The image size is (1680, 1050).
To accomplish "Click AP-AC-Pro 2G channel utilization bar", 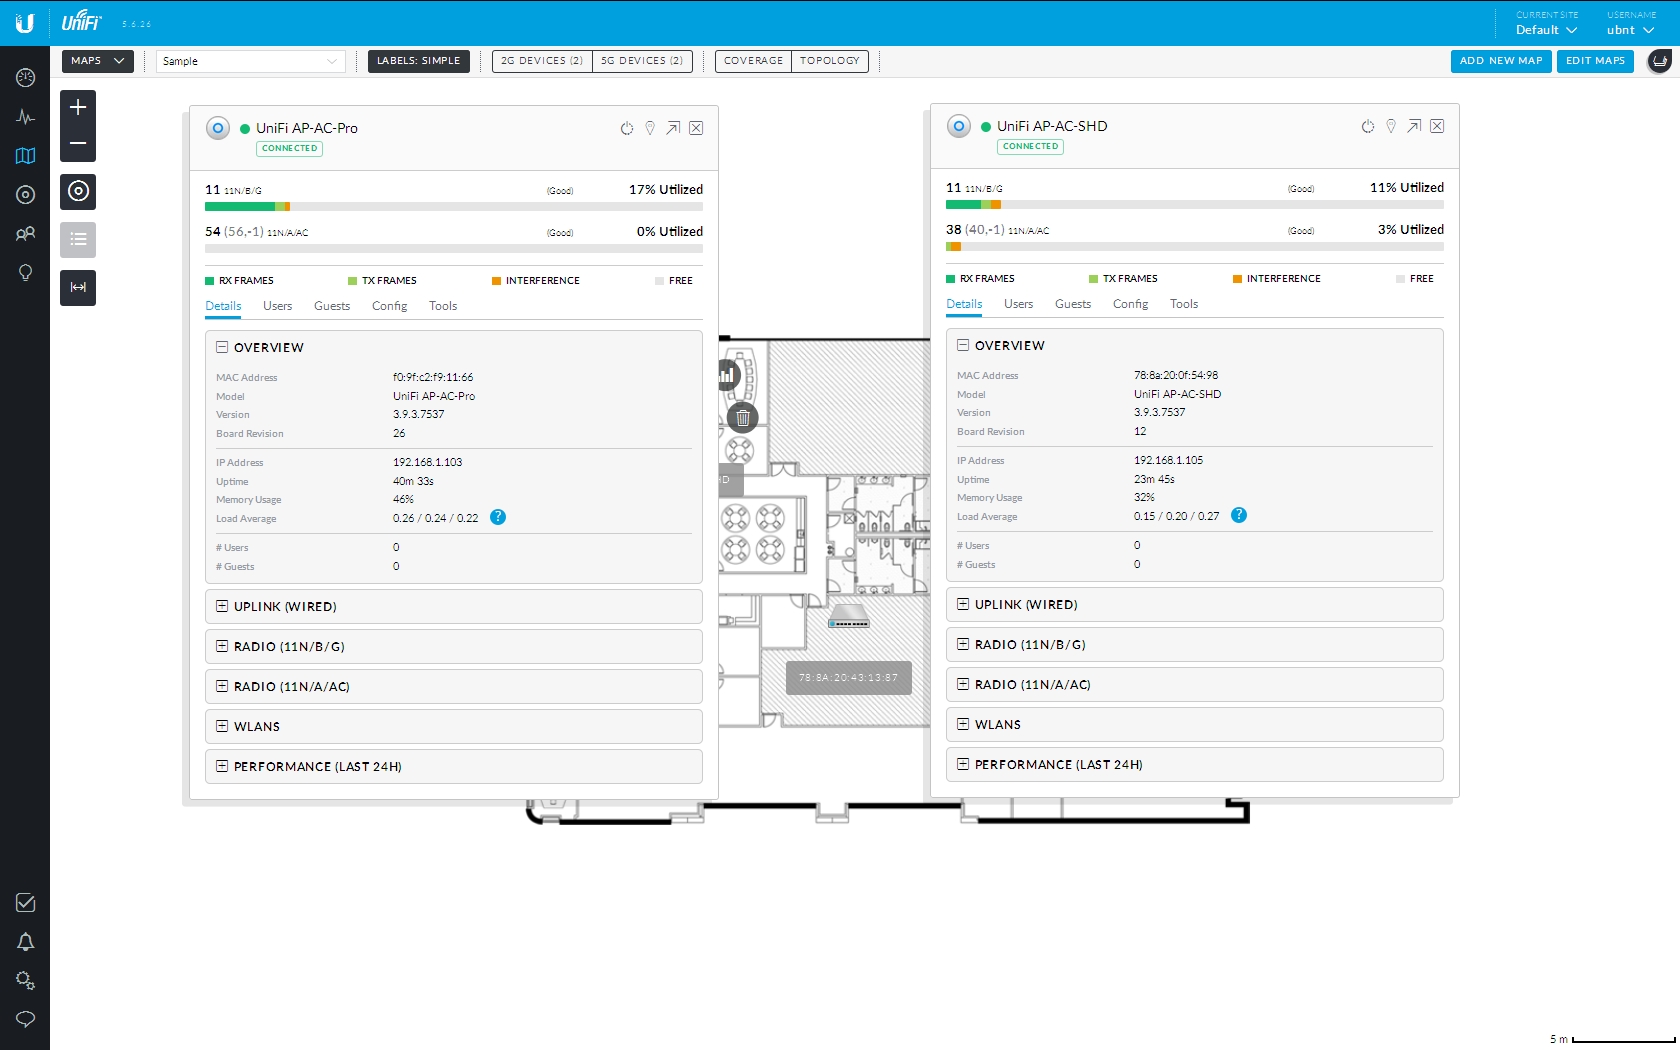I will point(453,207).
